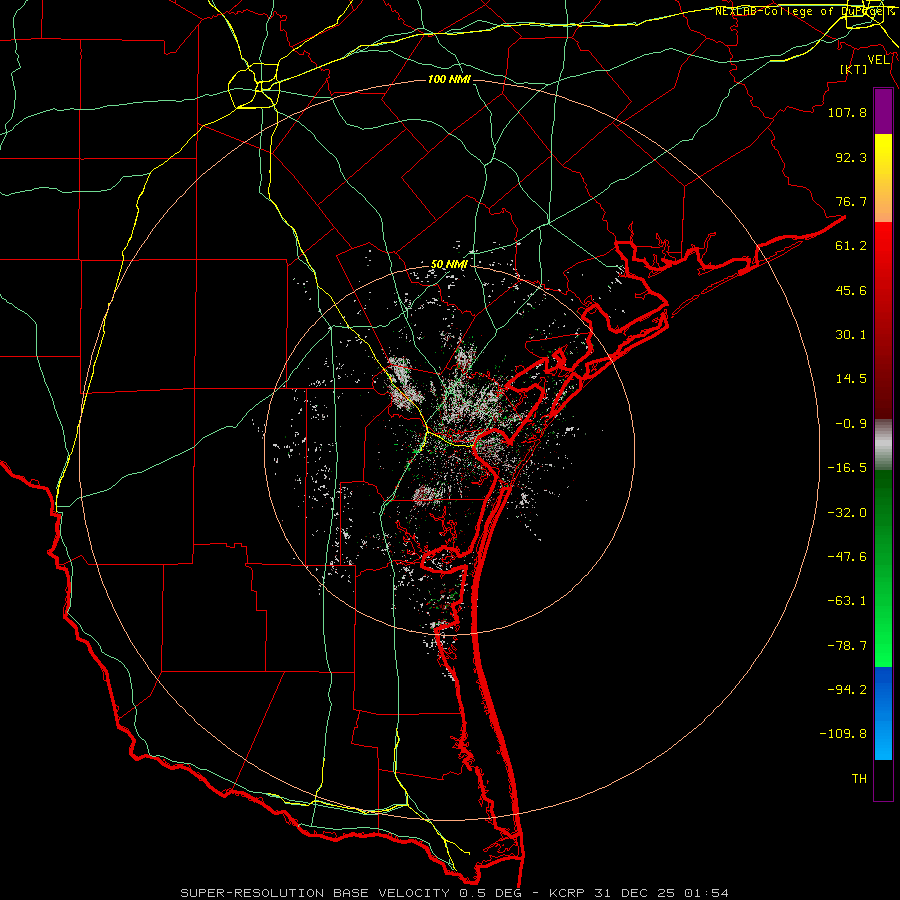Pick the purple segment of the color bar

coord(883,112)
